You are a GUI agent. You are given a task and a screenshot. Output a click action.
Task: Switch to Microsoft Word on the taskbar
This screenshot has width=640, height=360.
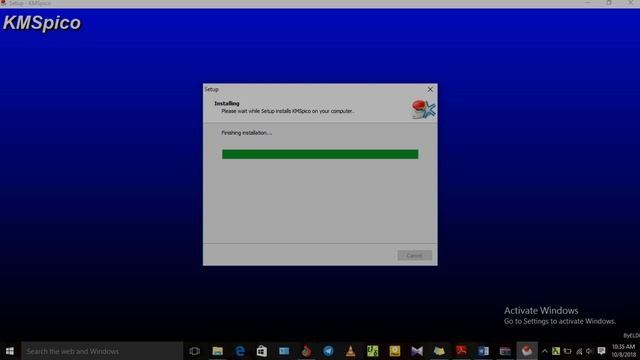coord(483,351)
